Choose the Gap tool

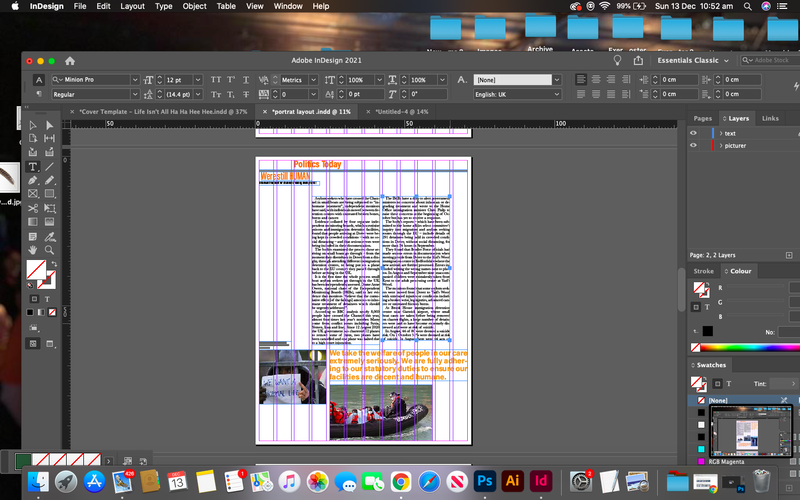49,138
